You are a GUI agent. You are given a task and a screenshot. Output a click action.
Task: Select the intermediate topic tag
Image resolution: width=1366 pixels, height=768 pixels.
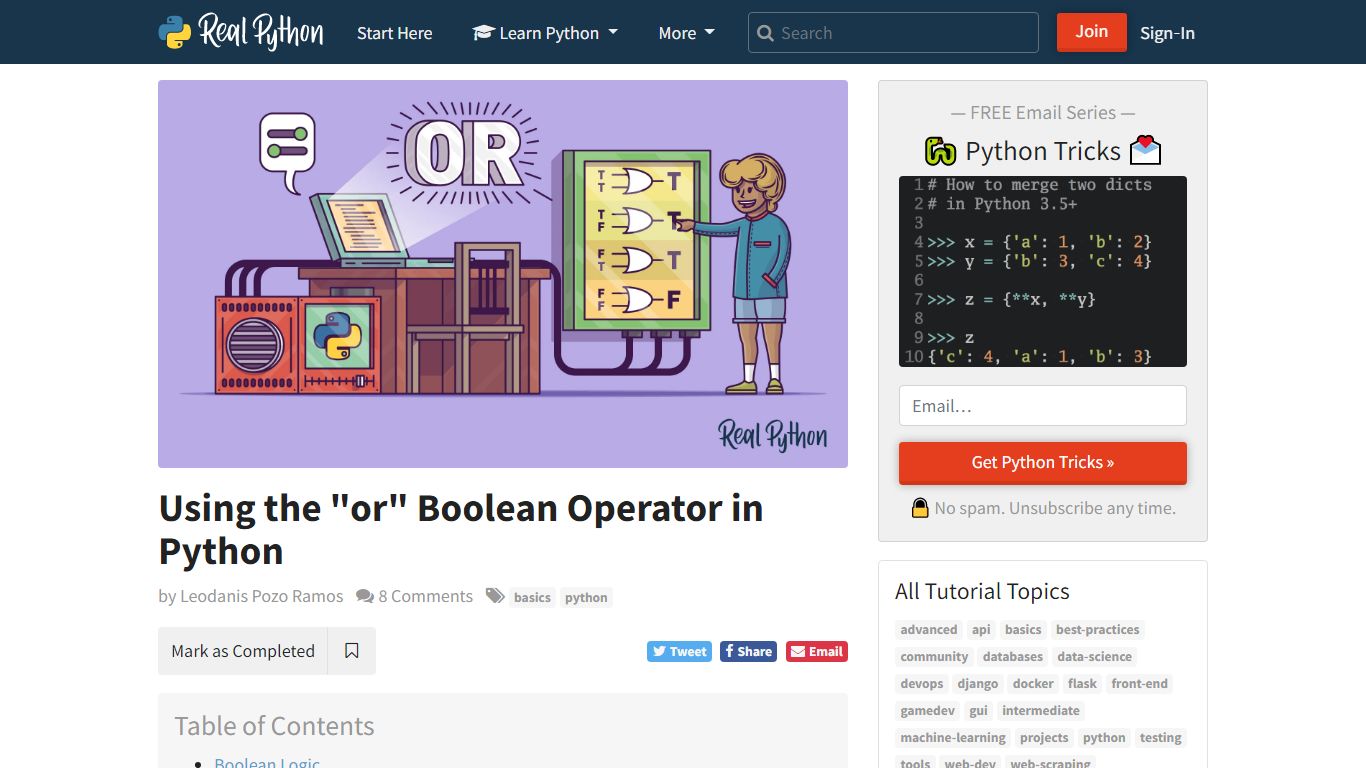pyautogui.click(x=1041, y=710)
